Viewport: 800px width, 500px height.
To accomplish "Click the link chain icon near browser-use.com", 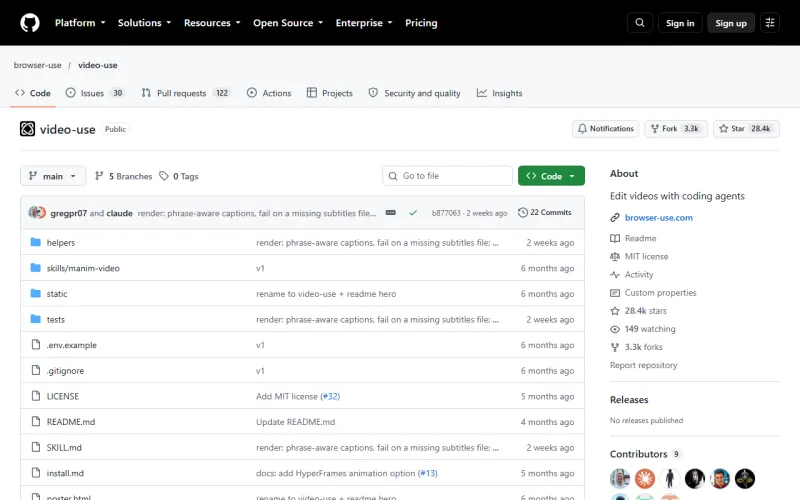I will (615, 218).
